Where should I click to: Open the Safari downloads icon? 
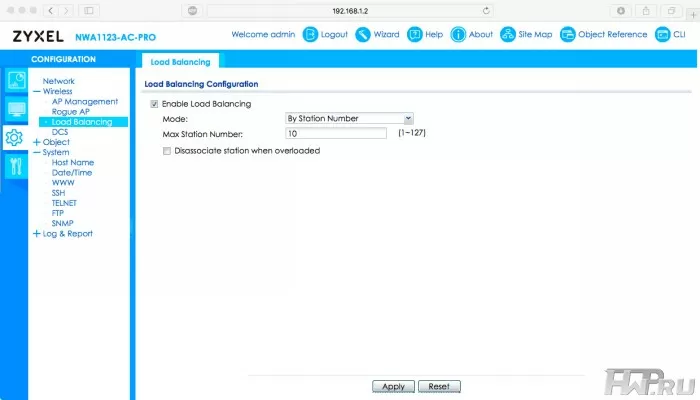click(x=621, y=11)
